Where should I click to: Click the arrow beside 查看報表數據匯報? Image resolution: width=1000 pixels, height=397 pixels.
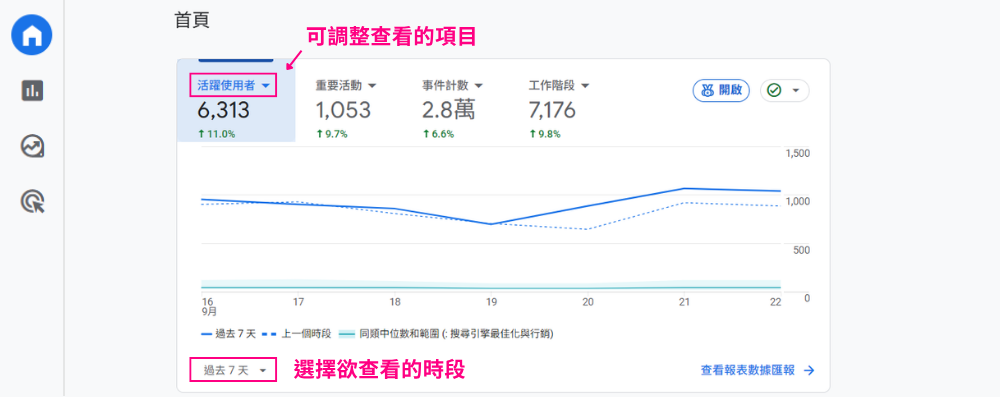[x=809, y=371]
